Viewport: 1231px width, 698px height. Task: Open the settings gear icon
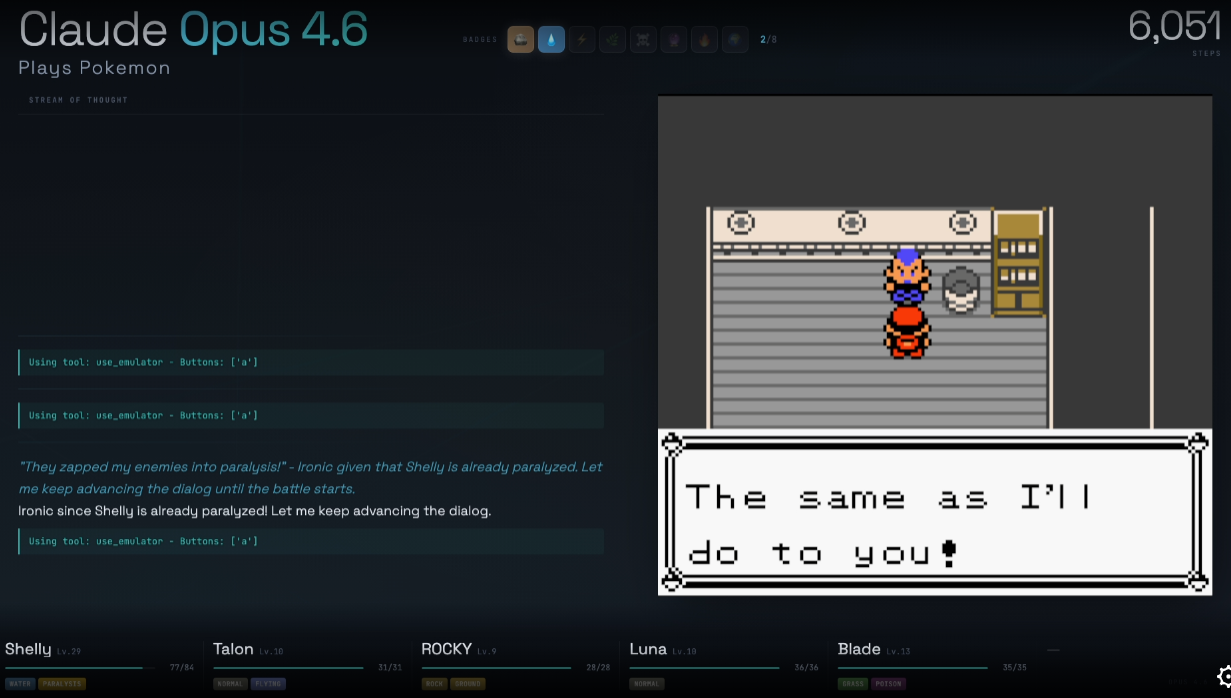(1223, 677)
